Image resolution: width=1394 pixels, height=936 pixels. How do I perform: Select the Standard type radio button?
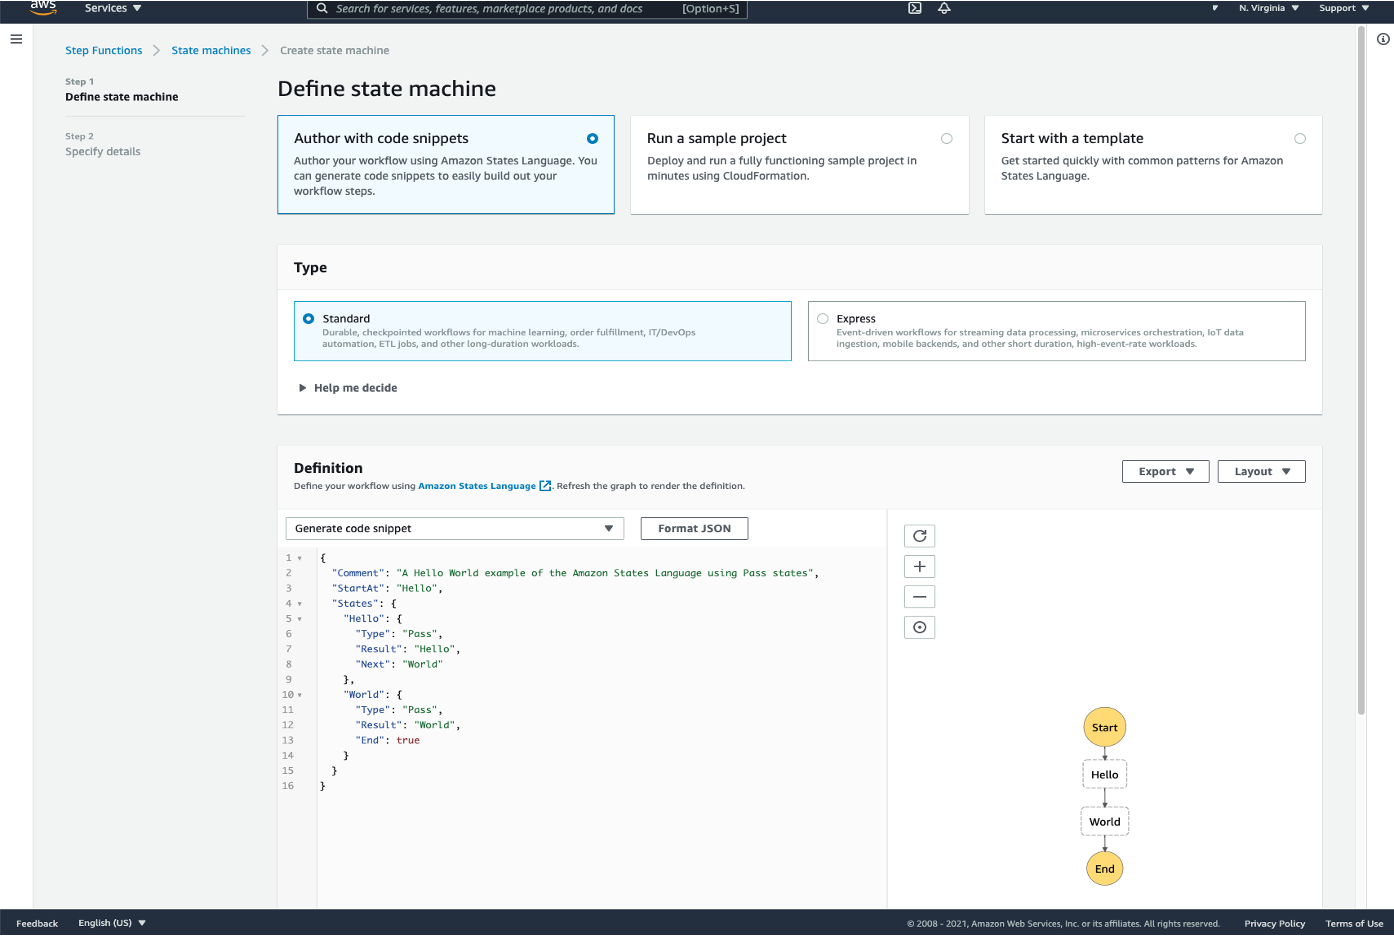click(x=308, y=319)
